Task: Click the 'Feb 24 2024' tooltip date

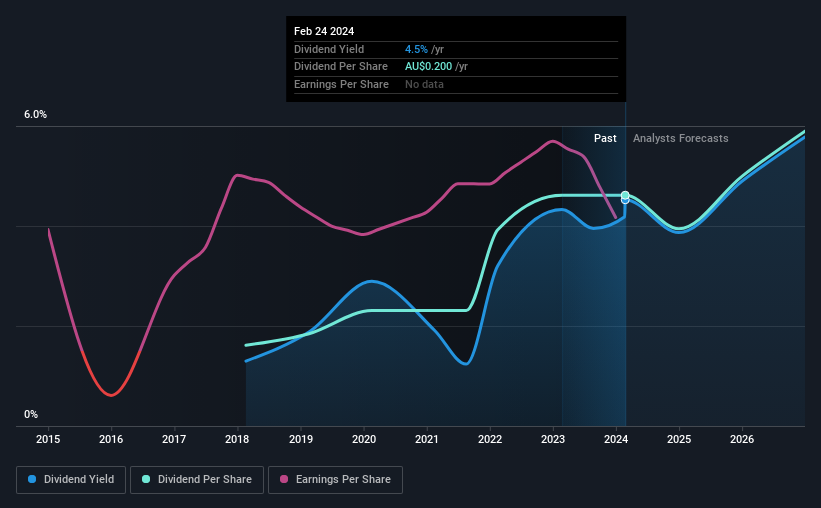Action: (324, 31)
